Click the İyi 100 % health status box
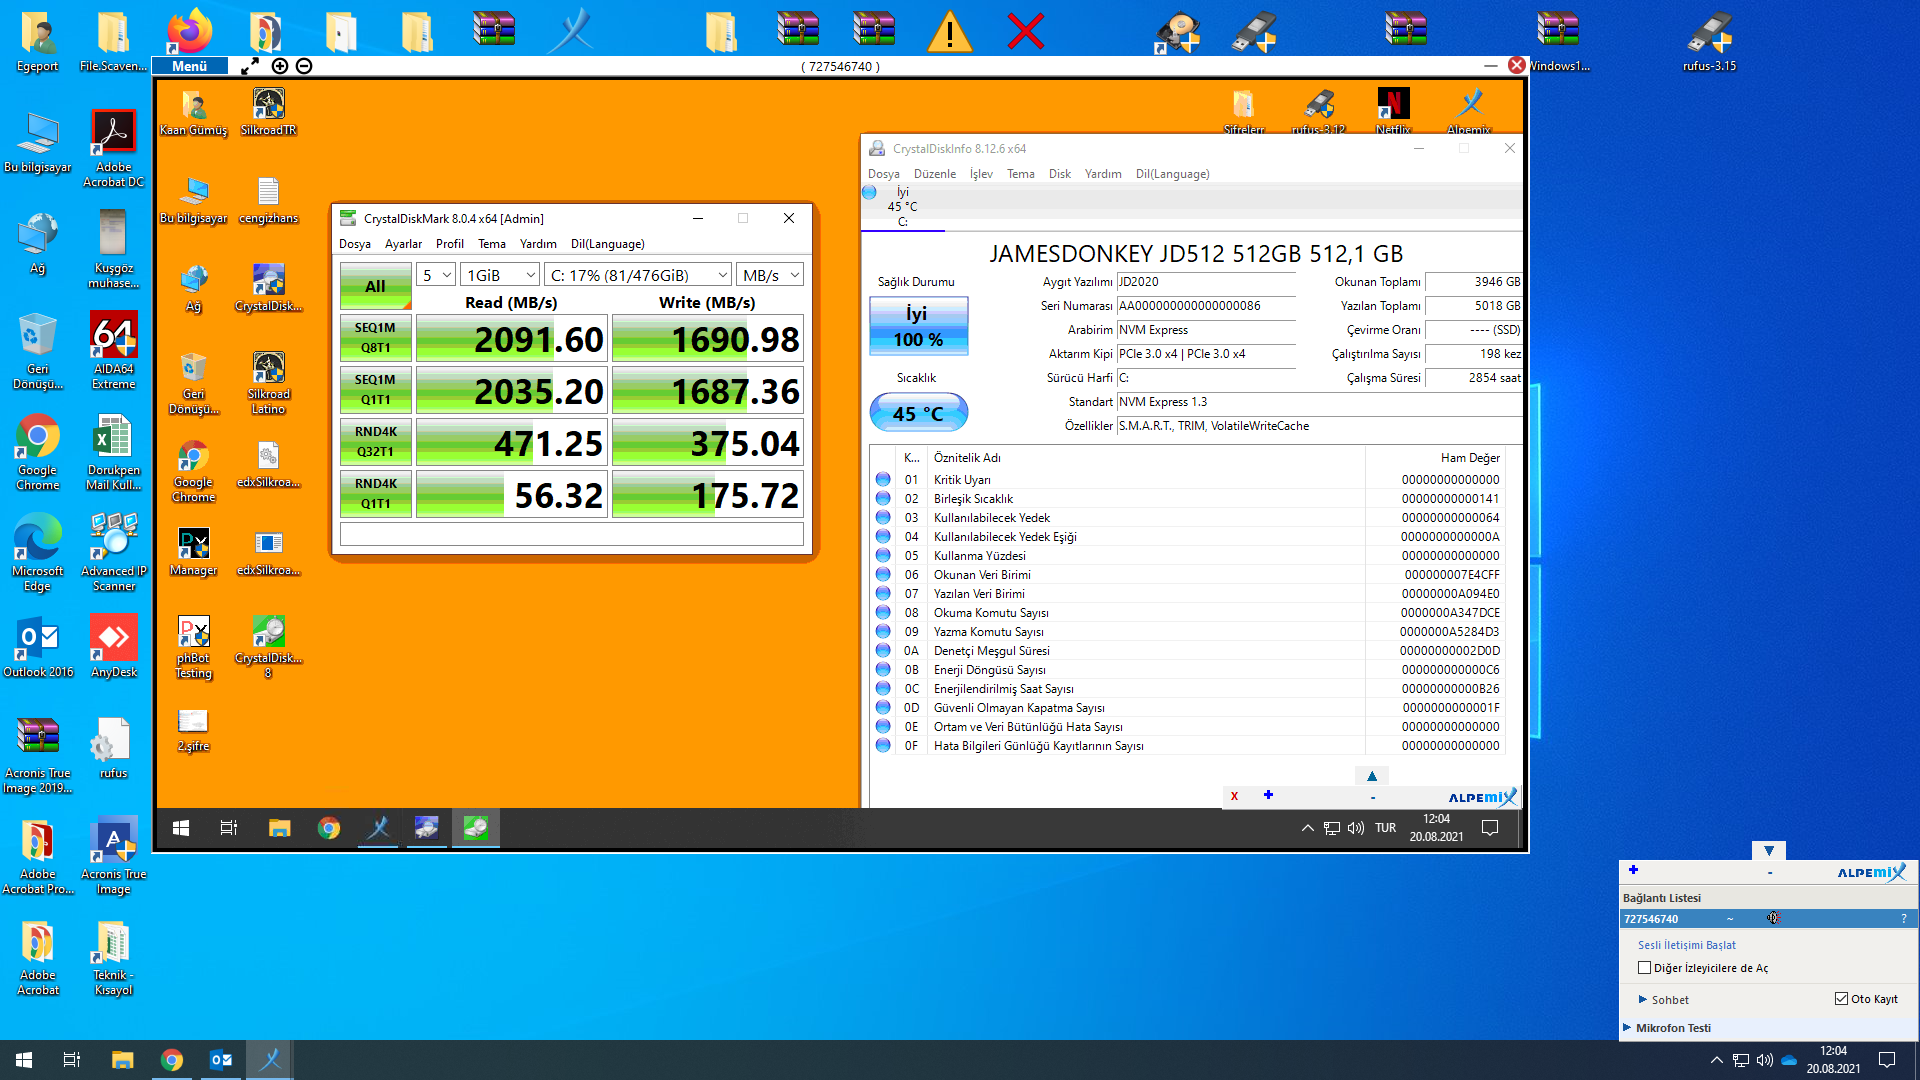The image size is (1920, 1080). click(x=918, y=326)
